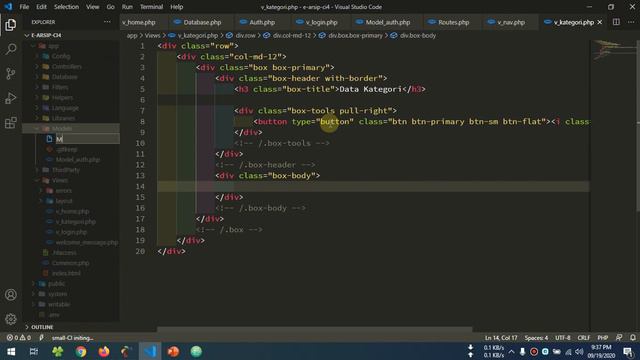Viewport: 640px width, 360px height.
Task: Open the Source Control view
Action: coord(11,74)
